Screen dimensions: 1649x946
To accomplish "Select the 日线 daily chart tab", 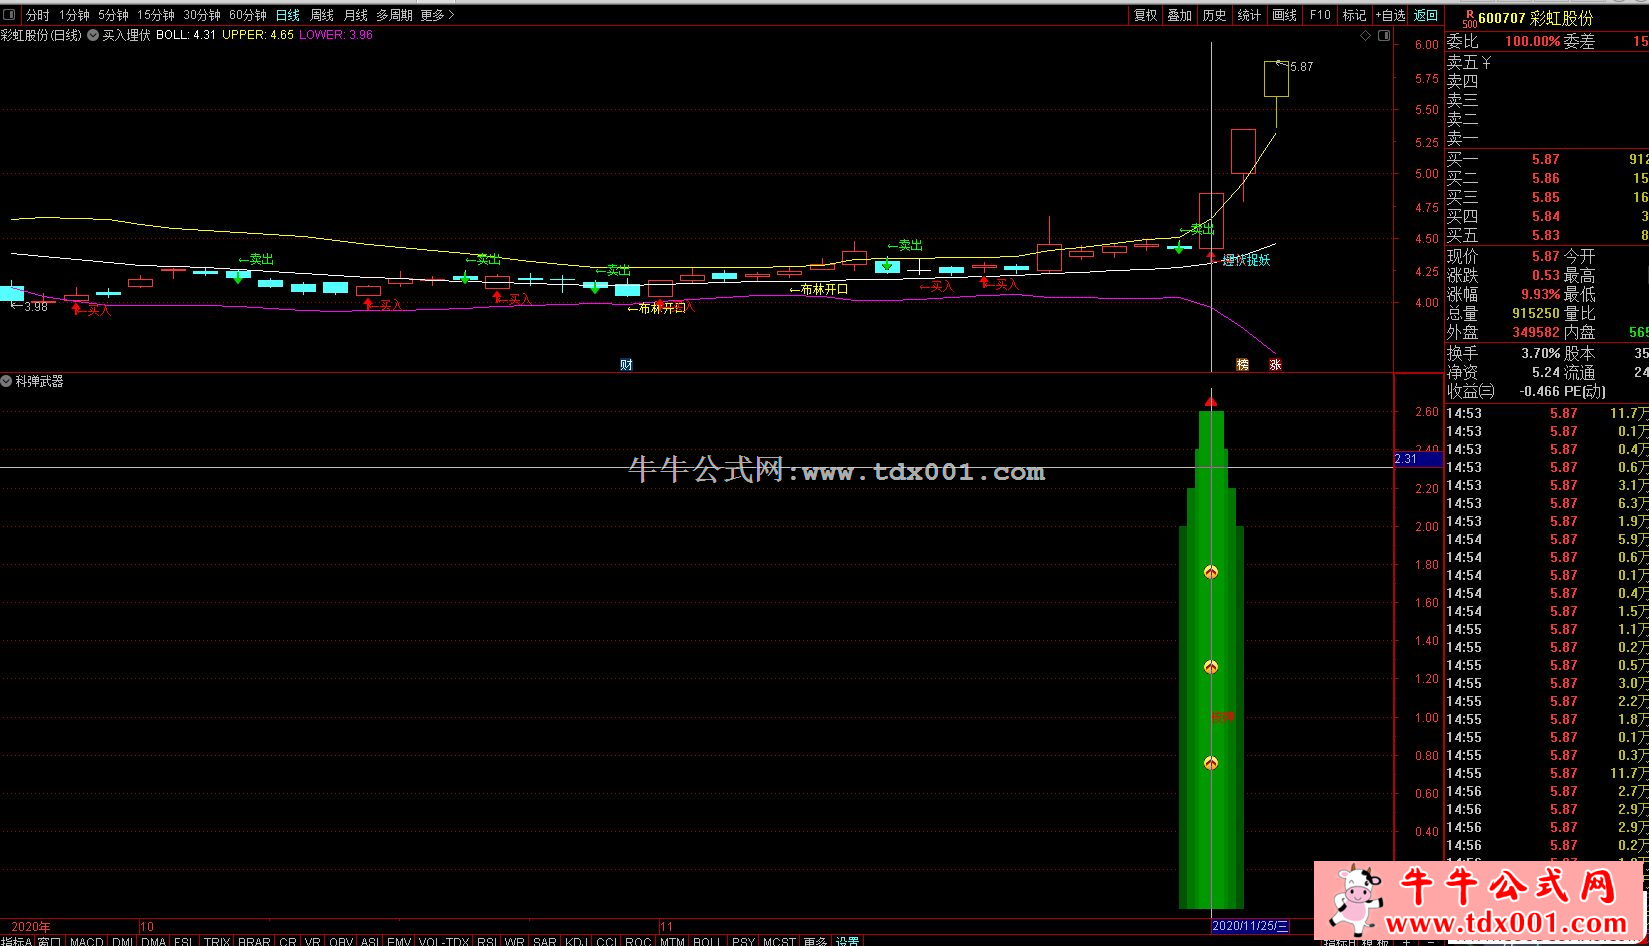I will tap(287, 15).
